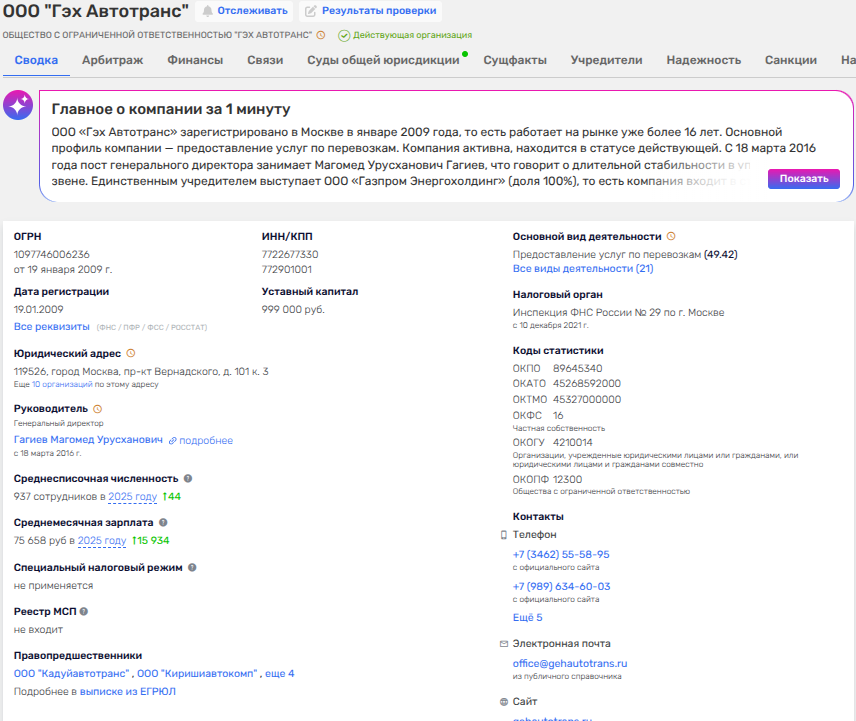
Task: Click the clock icon after the full company name
Action: click(x=321, y=35)
